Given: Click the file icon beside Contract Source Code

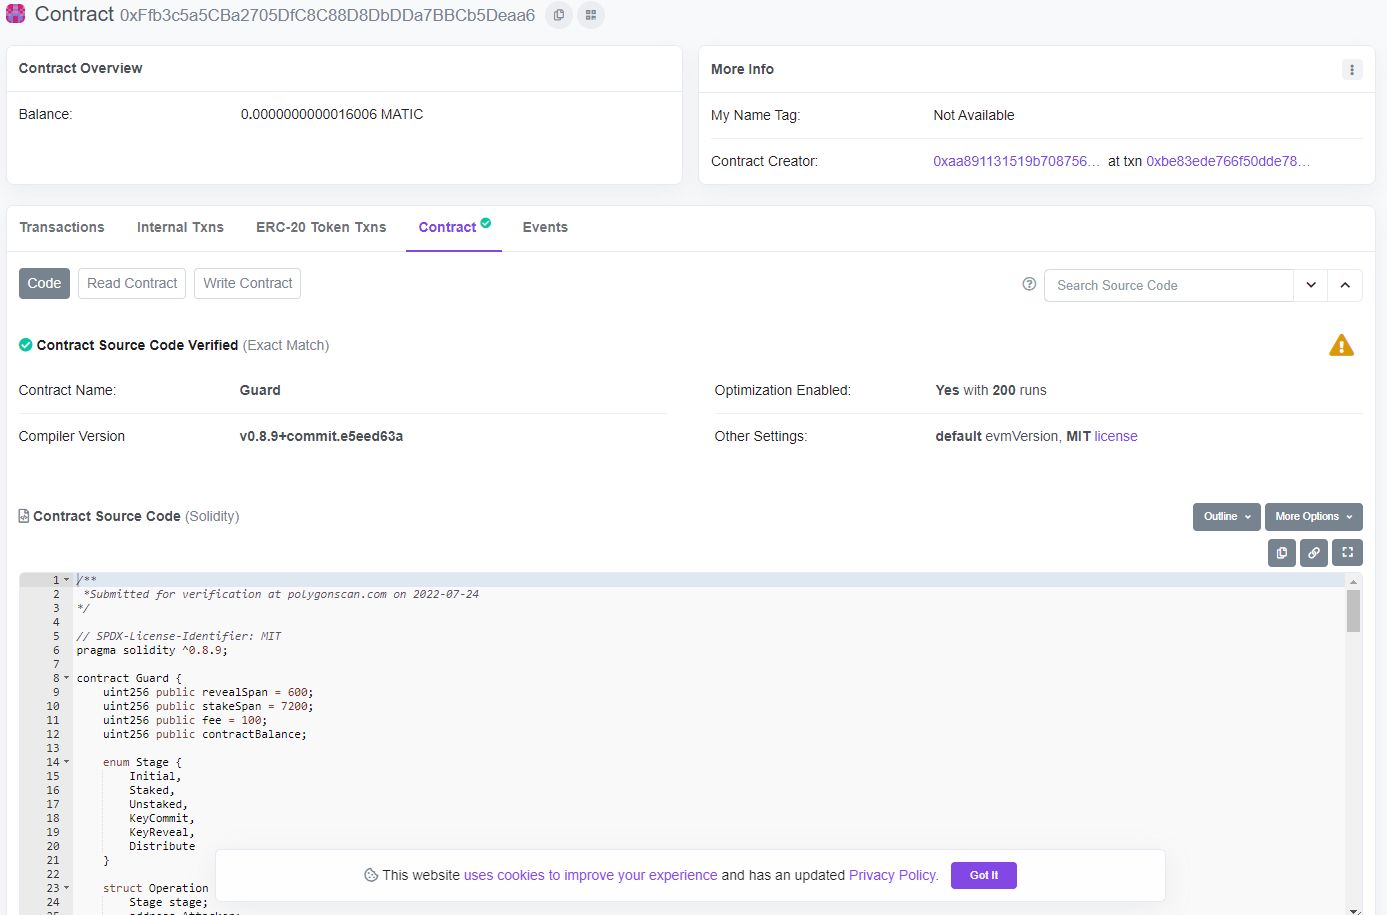Looking at the screenshot, I should point(24,516).
